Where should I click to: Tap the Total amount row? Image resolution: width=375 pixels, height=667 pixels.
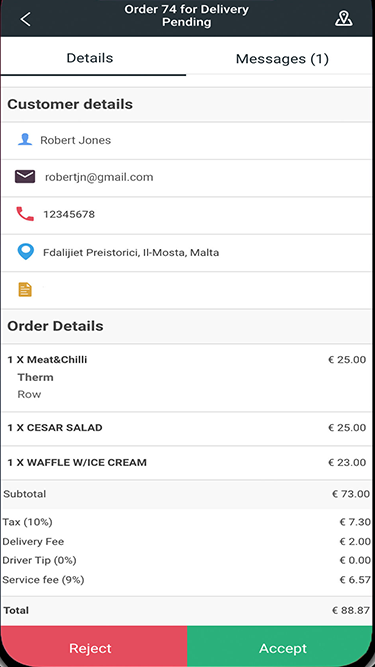point(187,610)
